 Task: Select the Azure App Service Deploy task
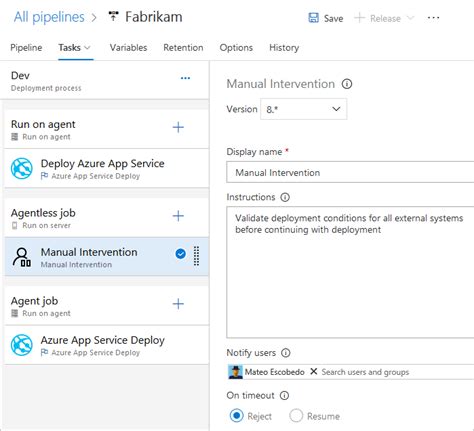click(x=106, y=345)
